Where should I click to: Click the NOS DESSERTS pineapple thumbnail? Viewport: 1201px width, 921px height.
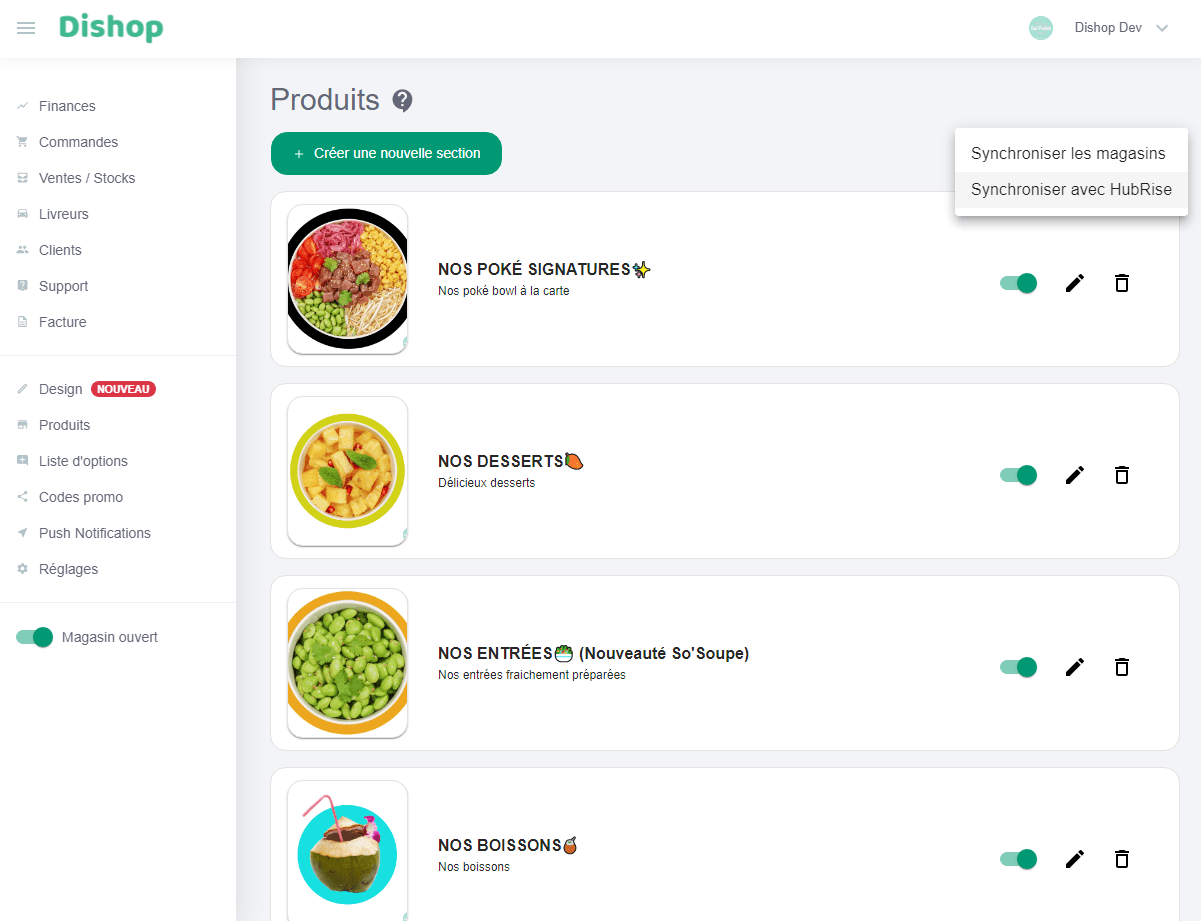click(347, 471)
